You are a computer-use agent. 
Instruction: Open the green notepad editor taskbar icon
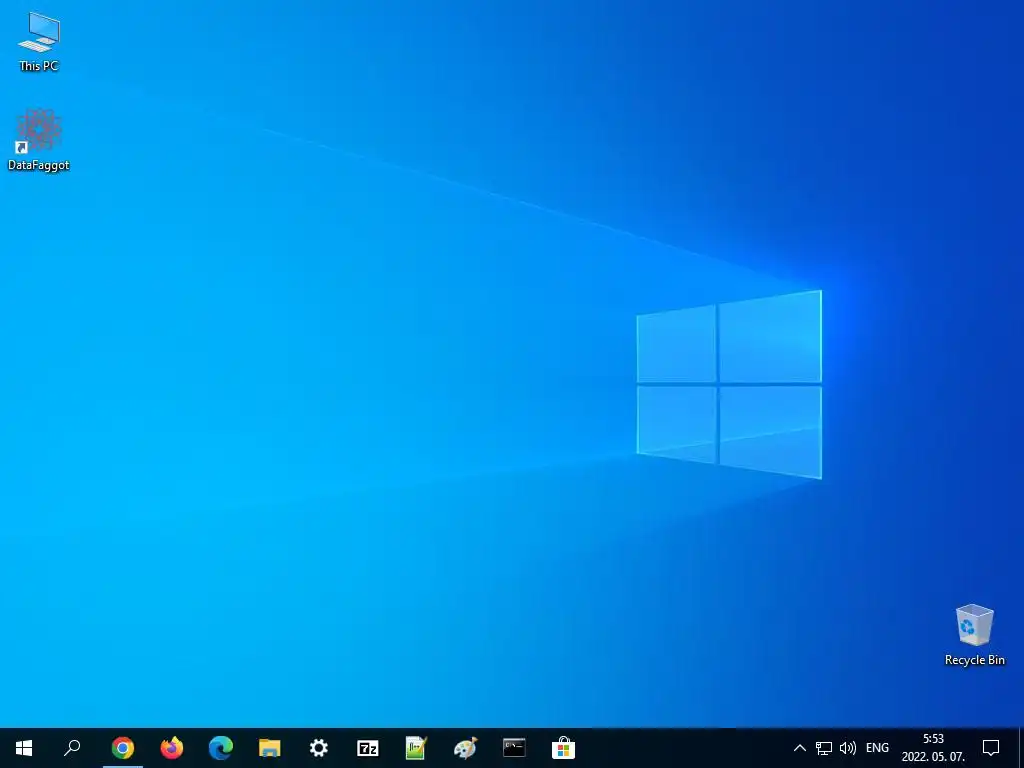pyautogui.click(x=416, y=748)
